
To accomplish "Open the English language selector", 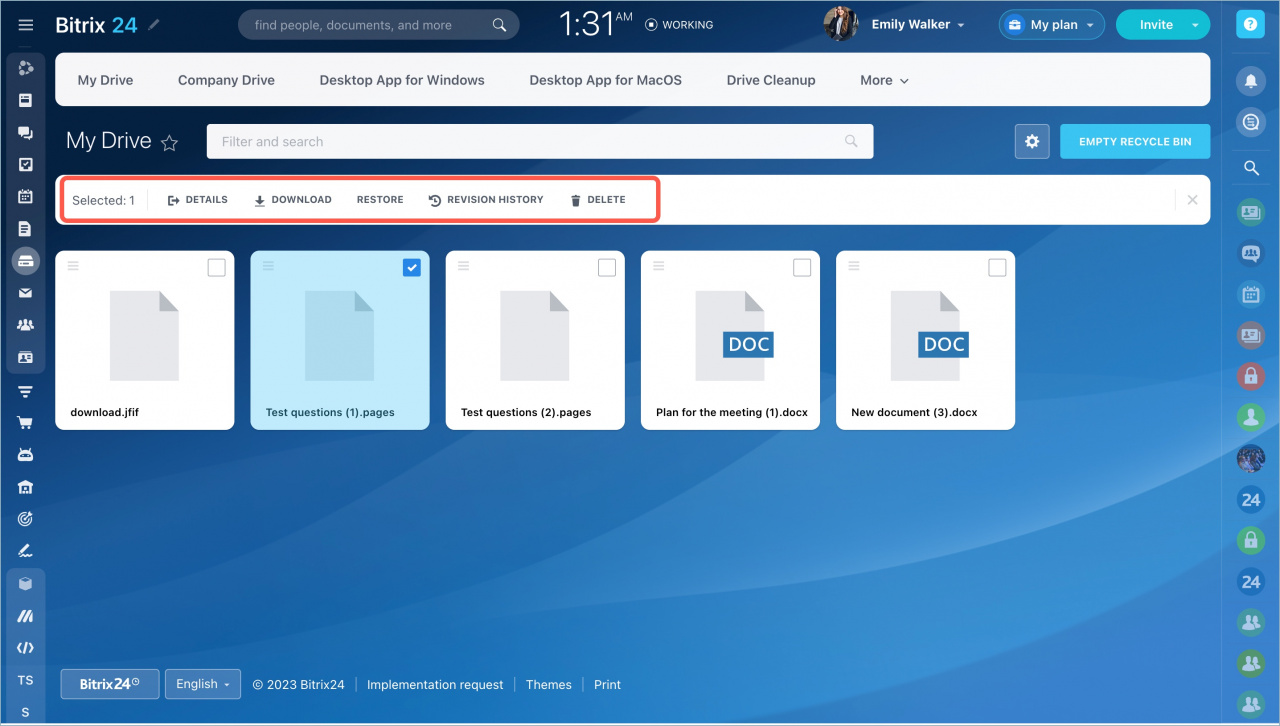I will 203,684.
